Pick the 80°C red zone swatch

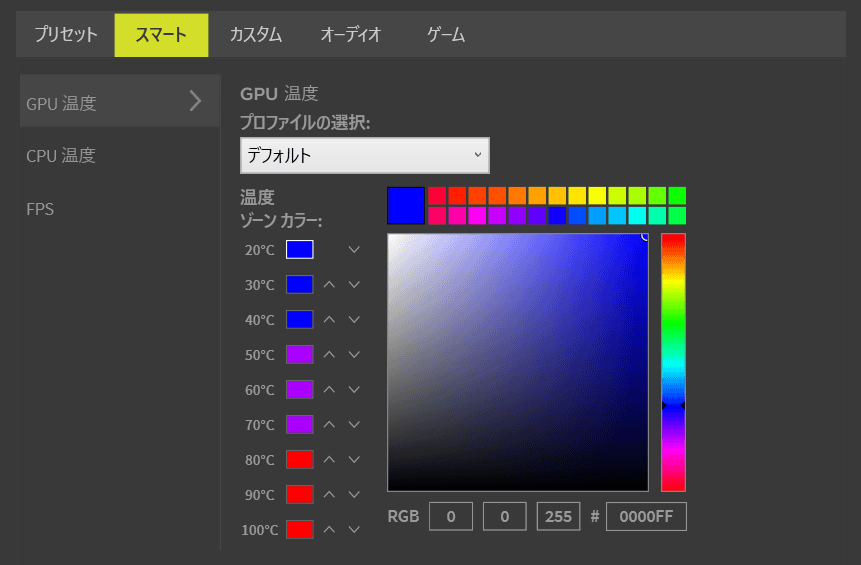pos(300,460)
